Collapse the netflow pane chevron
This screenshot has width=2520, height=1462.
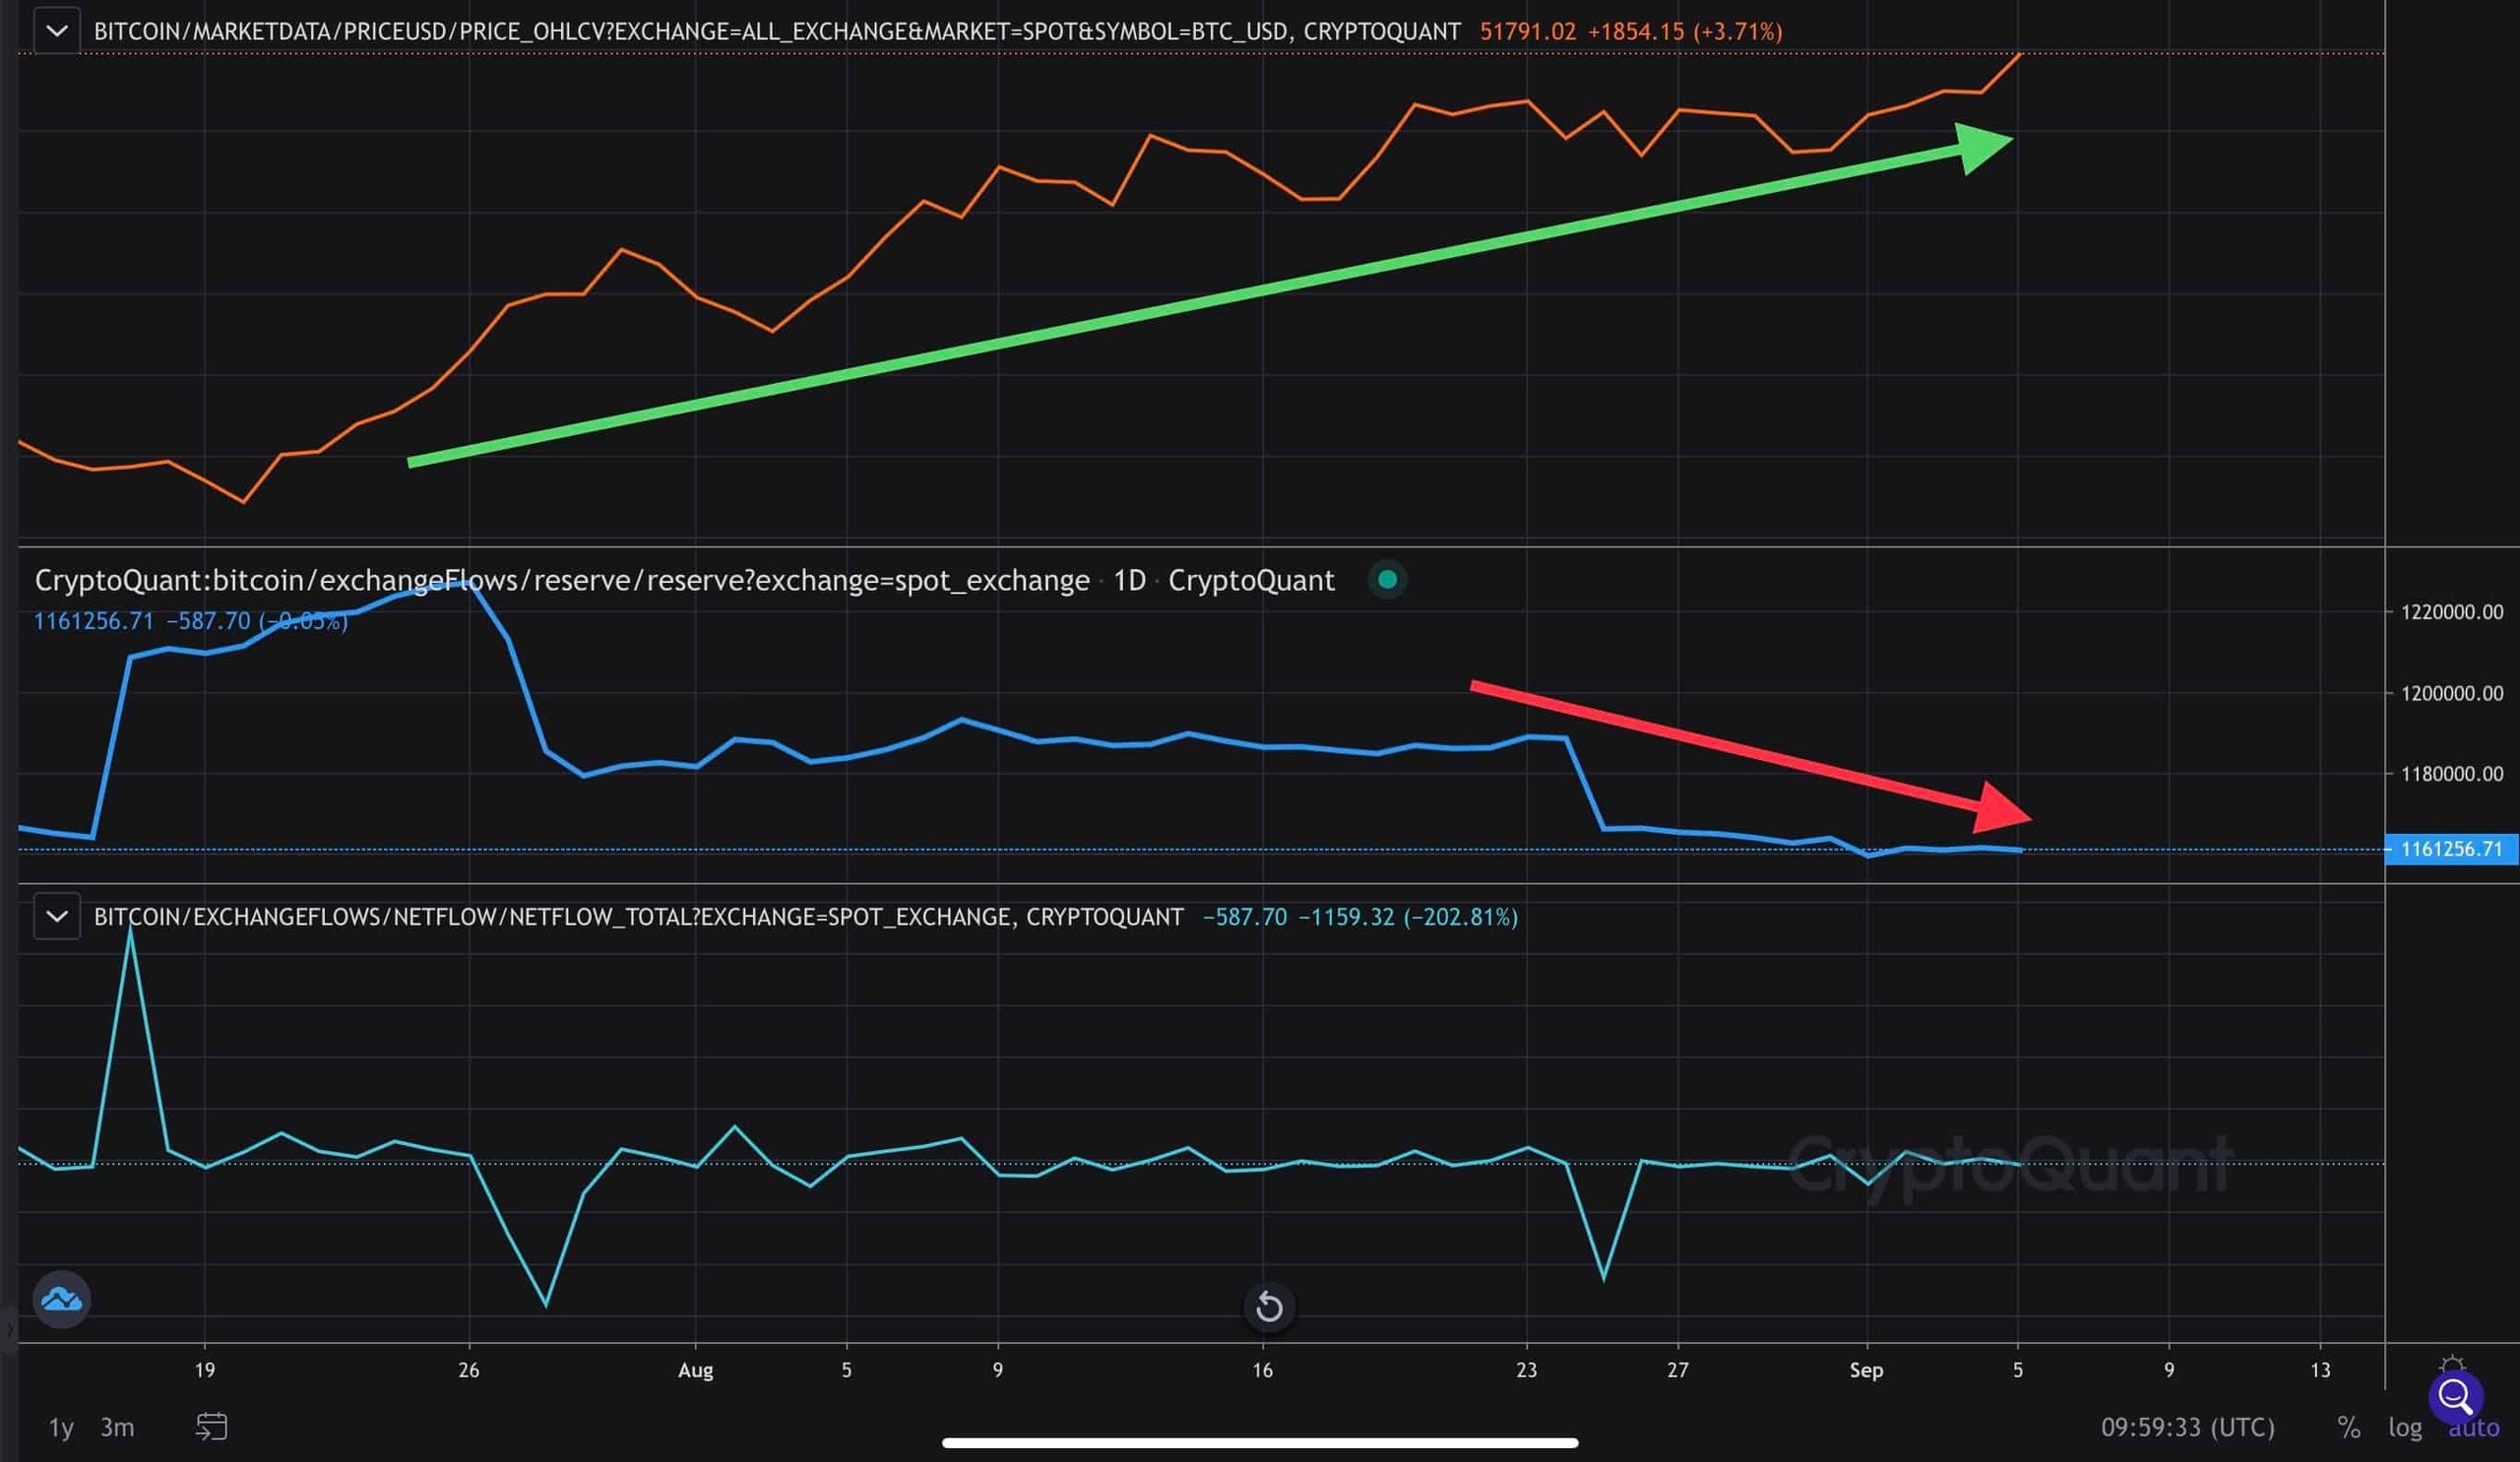[x=57, y=916]
